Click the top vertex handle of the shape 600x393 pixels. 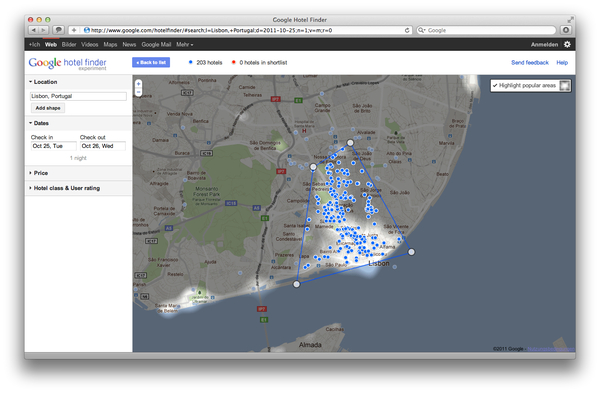350,143
